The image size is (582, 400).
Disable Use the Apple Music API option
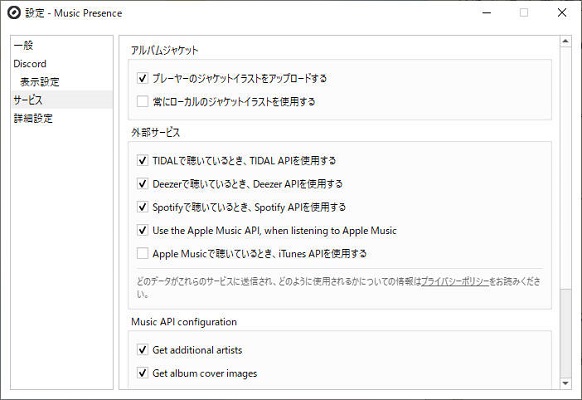[x=143, y=230]
